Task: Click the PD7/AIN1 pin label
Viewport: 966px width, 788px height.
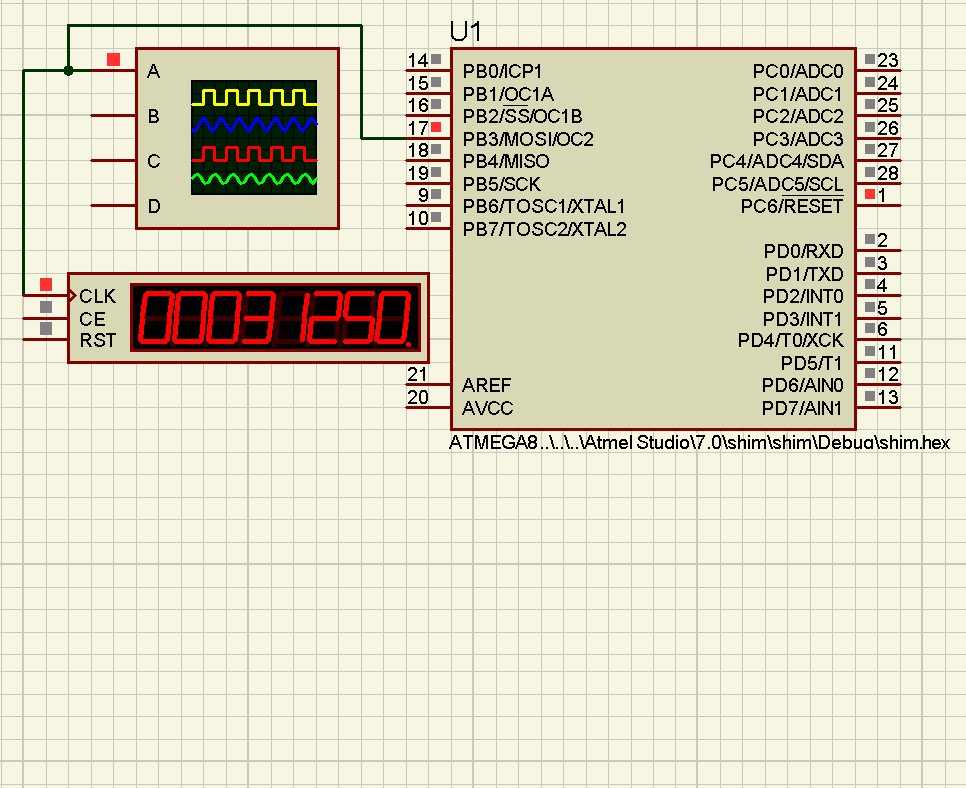Action: click(802, 408)
